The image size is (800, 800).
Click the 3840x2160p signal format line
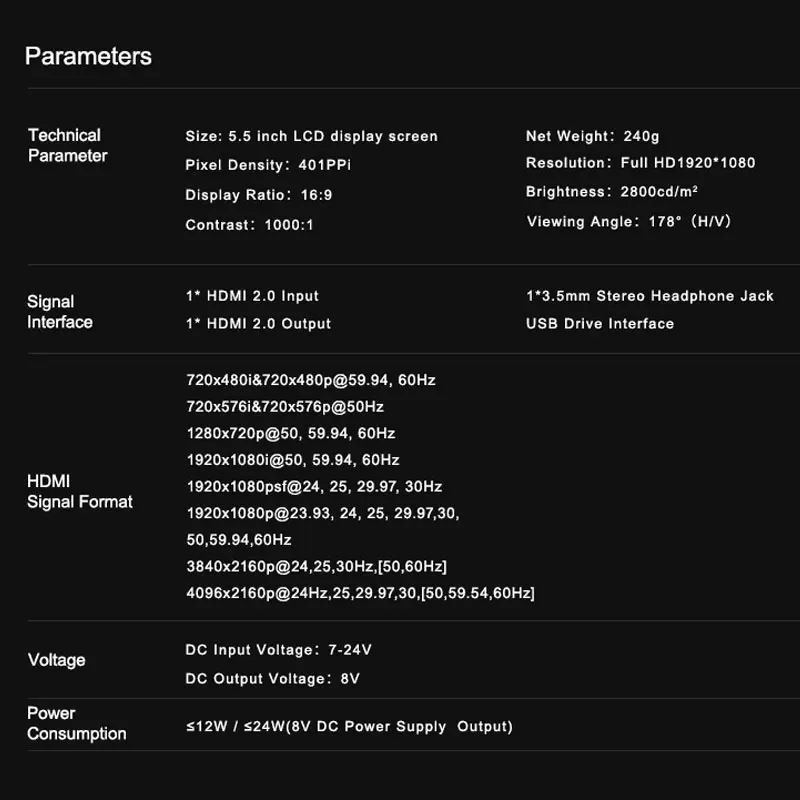[x=316, y=567]
